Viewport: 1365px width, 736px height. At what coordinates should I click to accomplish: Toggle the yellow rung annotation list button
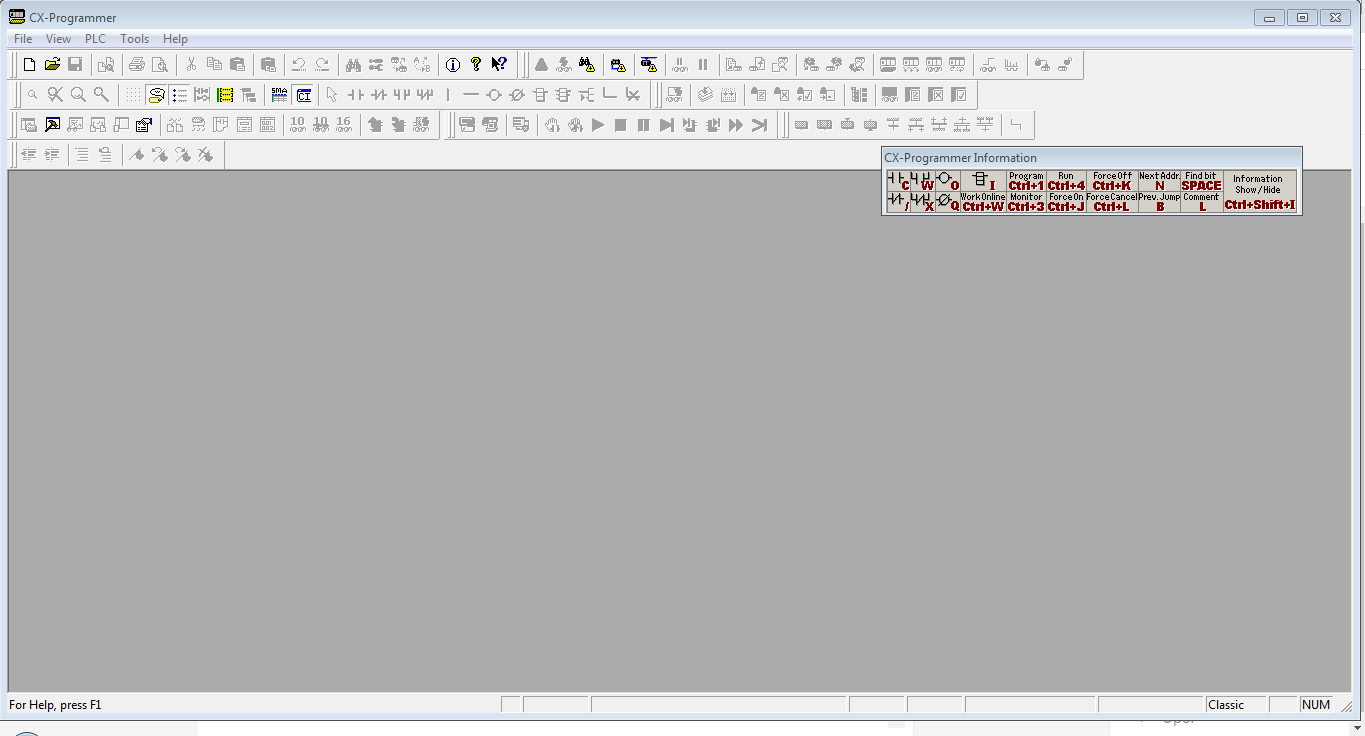coord(225,95)
